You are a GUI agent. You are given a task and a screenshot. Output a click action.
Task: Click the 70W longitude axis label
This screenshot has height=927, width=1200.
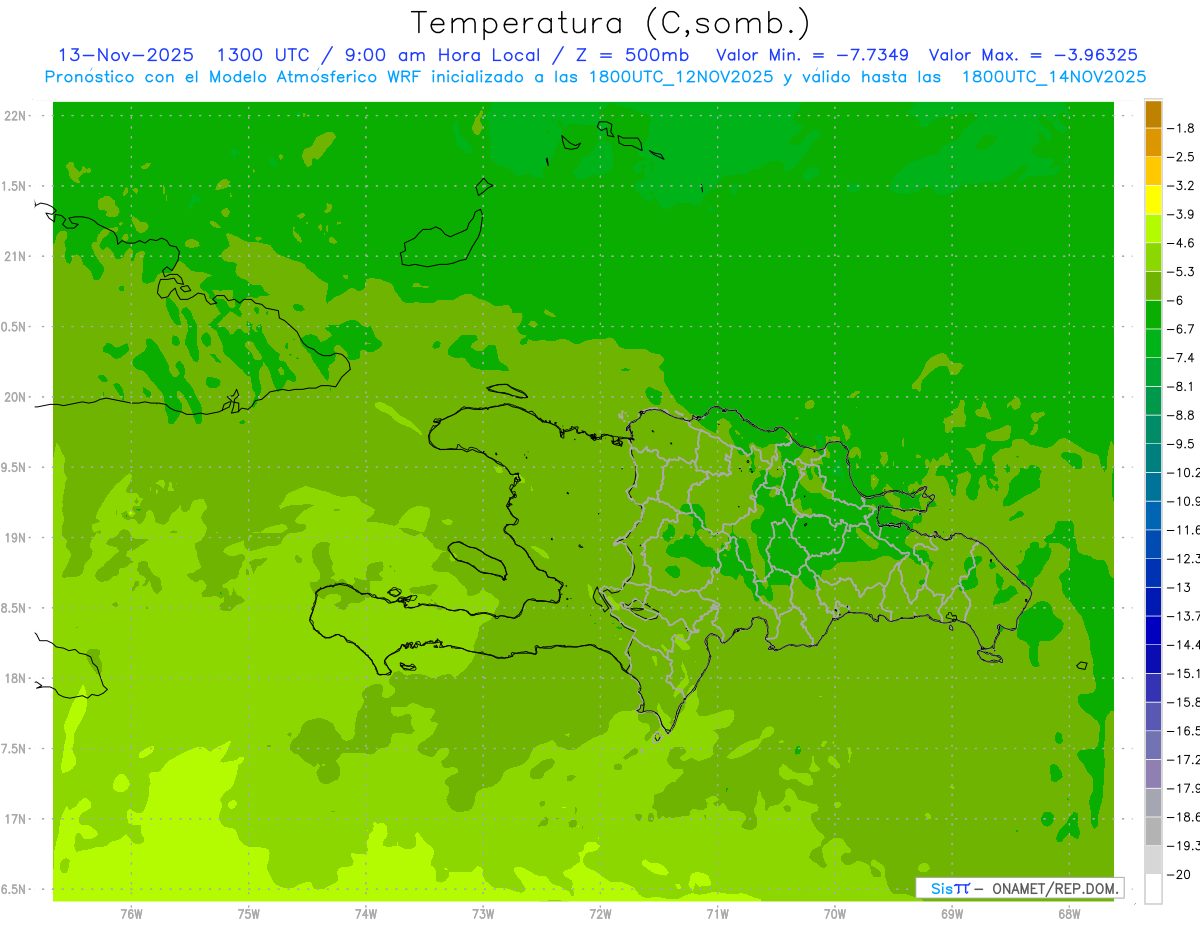point(835,914)
